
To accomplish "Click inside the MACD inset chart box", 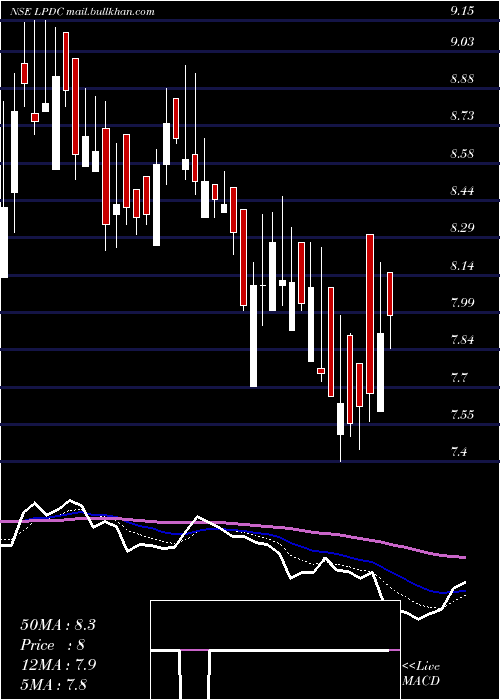I will pyautogui.click(x=275, y=650).
